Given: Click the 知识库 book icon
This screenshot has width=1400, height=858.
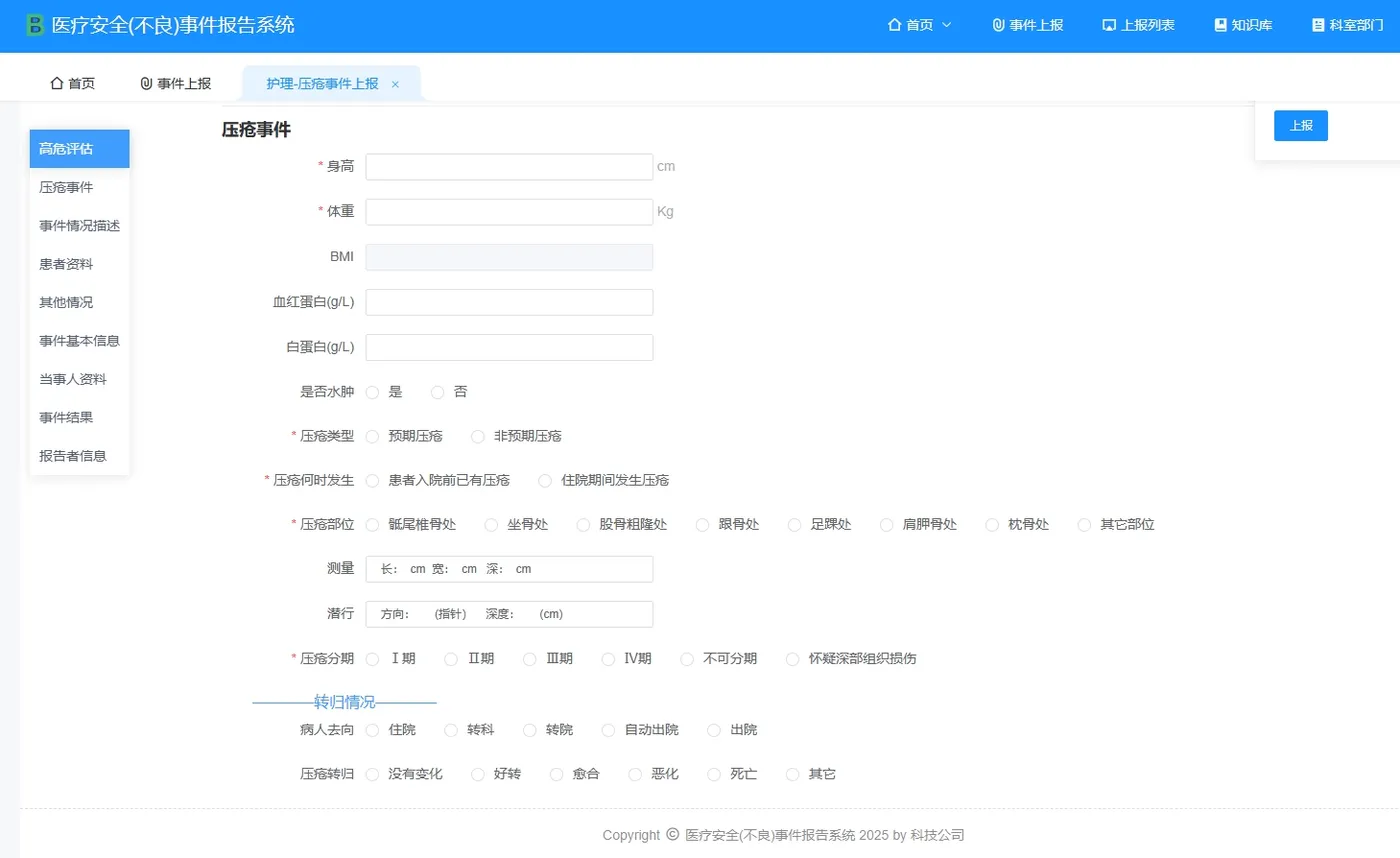Looking at the screenshot, I should [1220, 25].
